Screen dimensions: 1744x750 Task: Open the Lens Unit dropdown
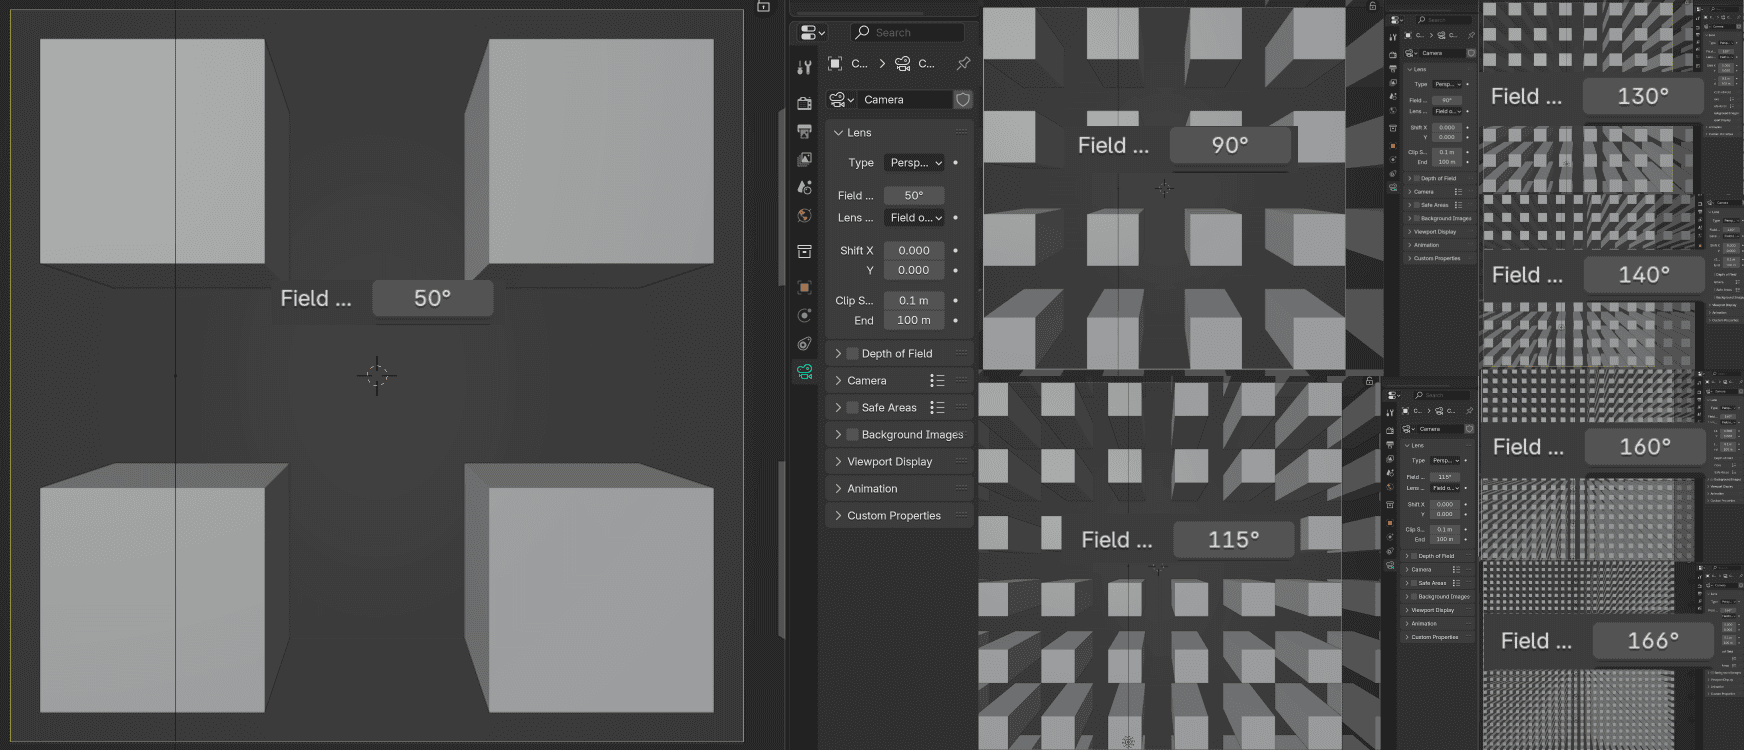(915, 218)
